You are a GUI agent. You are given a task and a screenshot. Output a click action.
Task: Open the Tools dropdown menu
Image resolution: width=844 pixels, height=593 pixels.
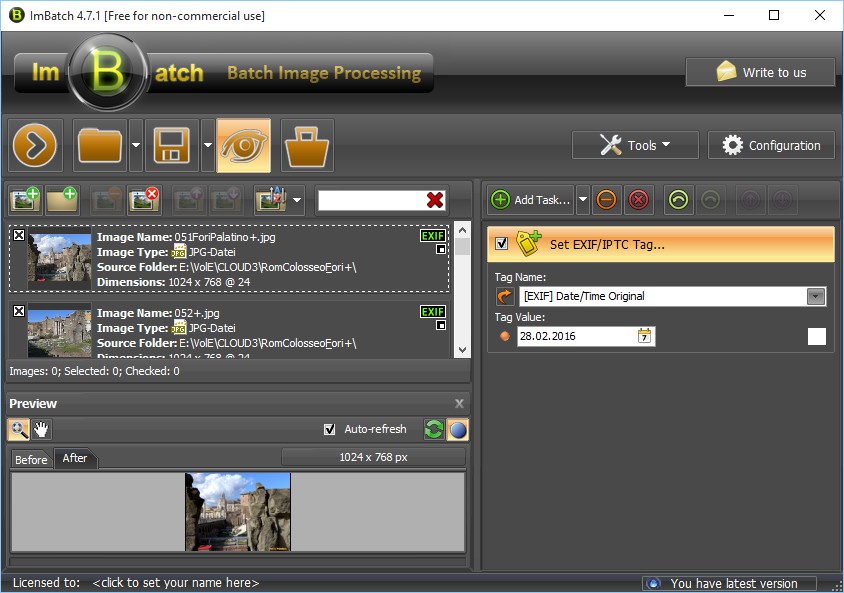point(635,145)
